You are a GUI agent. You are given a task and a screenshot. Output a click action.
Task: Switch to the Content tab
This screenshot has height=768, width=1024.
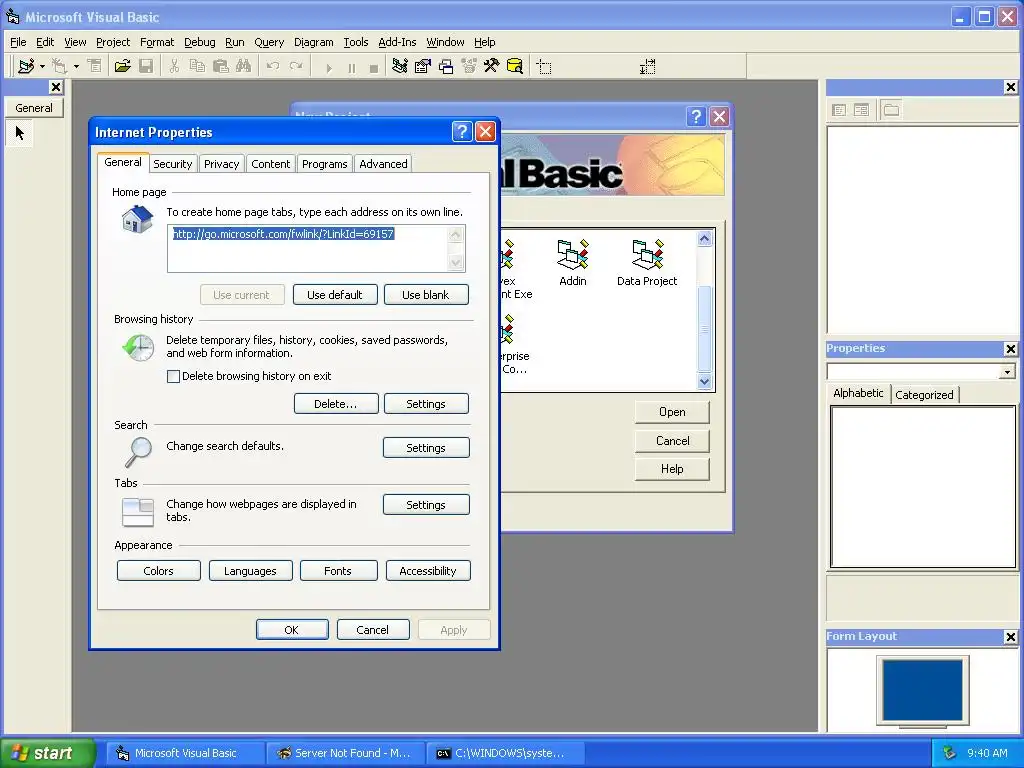pyautogui.click(x=270, y=164)
